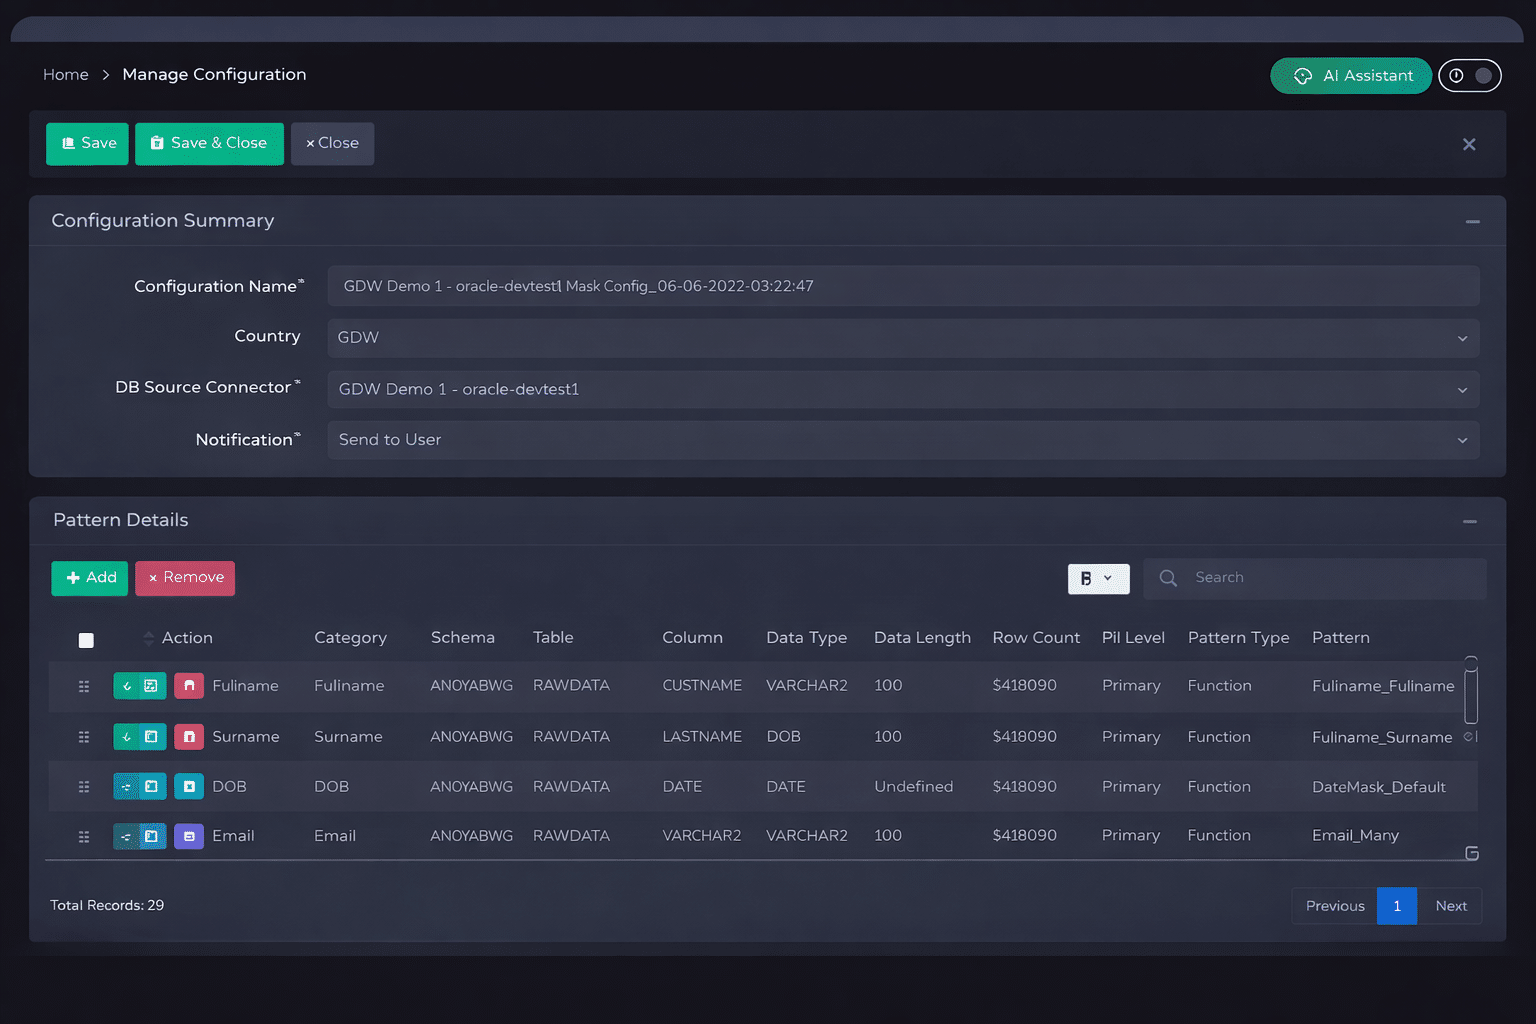The width and height of the screenshot is (1536, 1024).
Task: Click the drag handle on the Email row
Action: [x=84, y=837]
